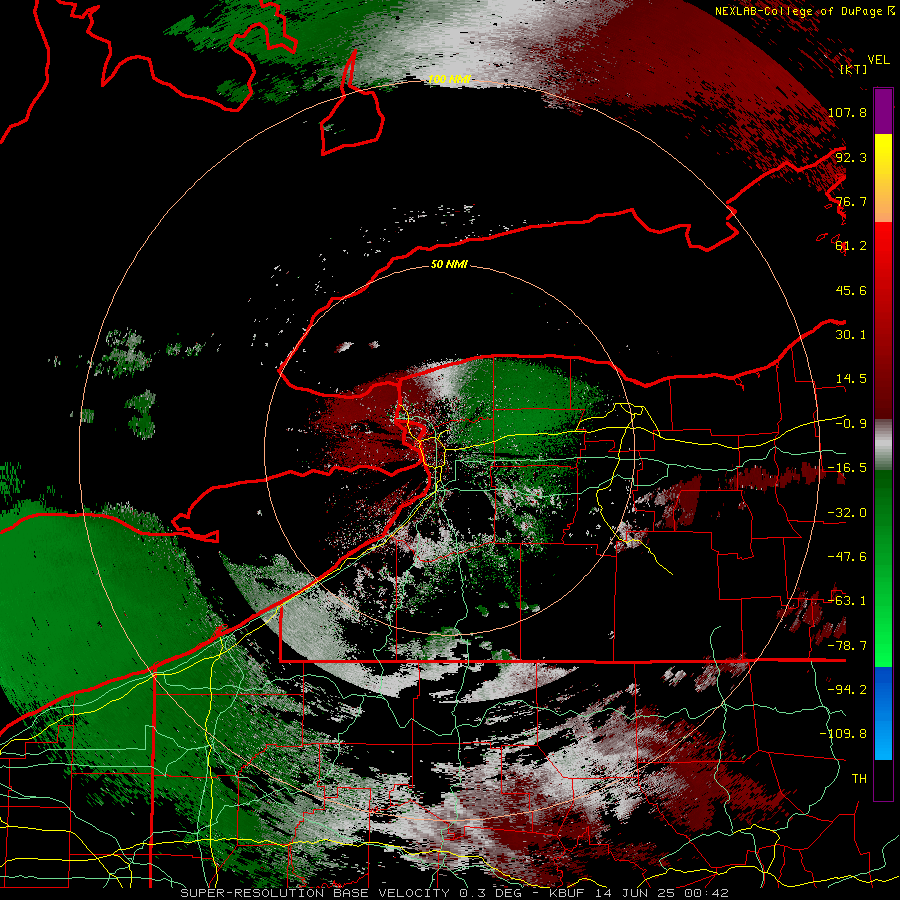Viewport: 900px width, 900px height.
Task: Pick the gray near-zero segment of the colorbar
Action: pyautogui.click(x=883, y=445)
